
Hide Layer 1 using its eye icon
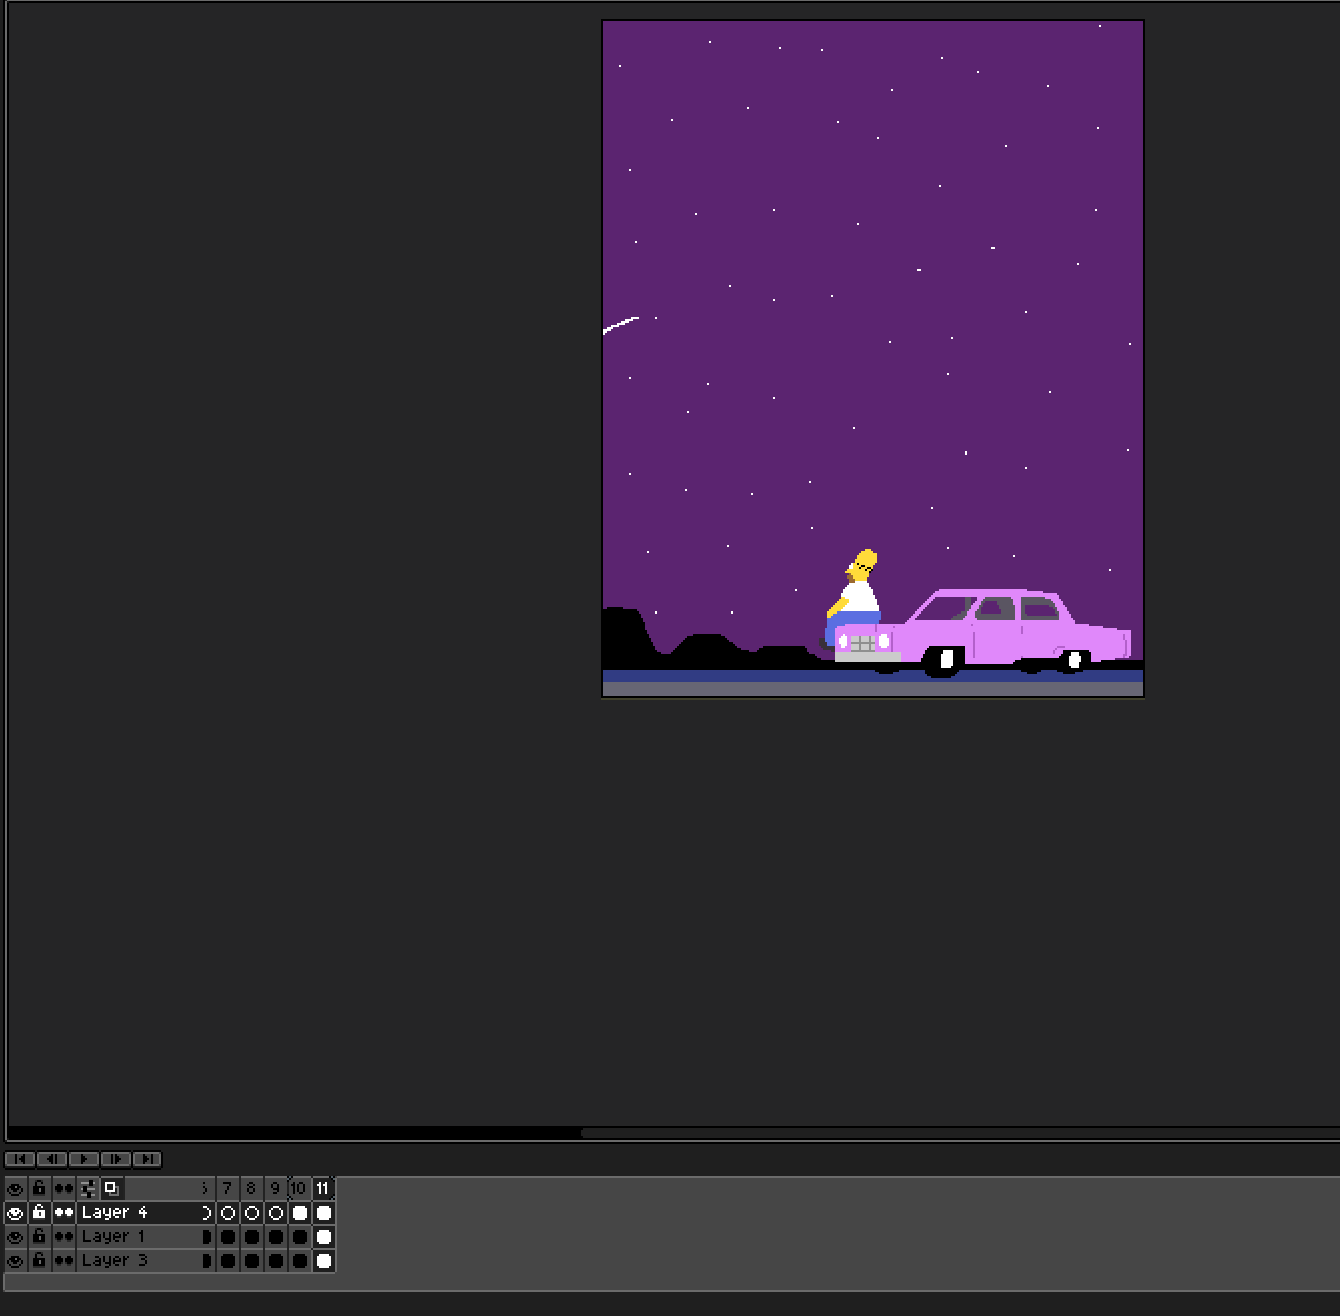(15, 1236)
